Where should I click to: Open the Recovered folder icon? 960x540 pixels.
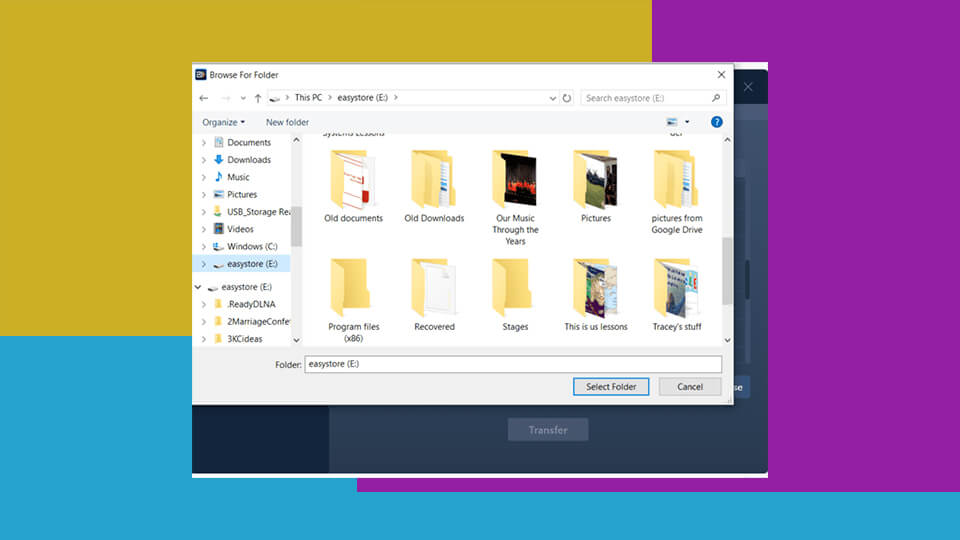click(x=434, y=288)
